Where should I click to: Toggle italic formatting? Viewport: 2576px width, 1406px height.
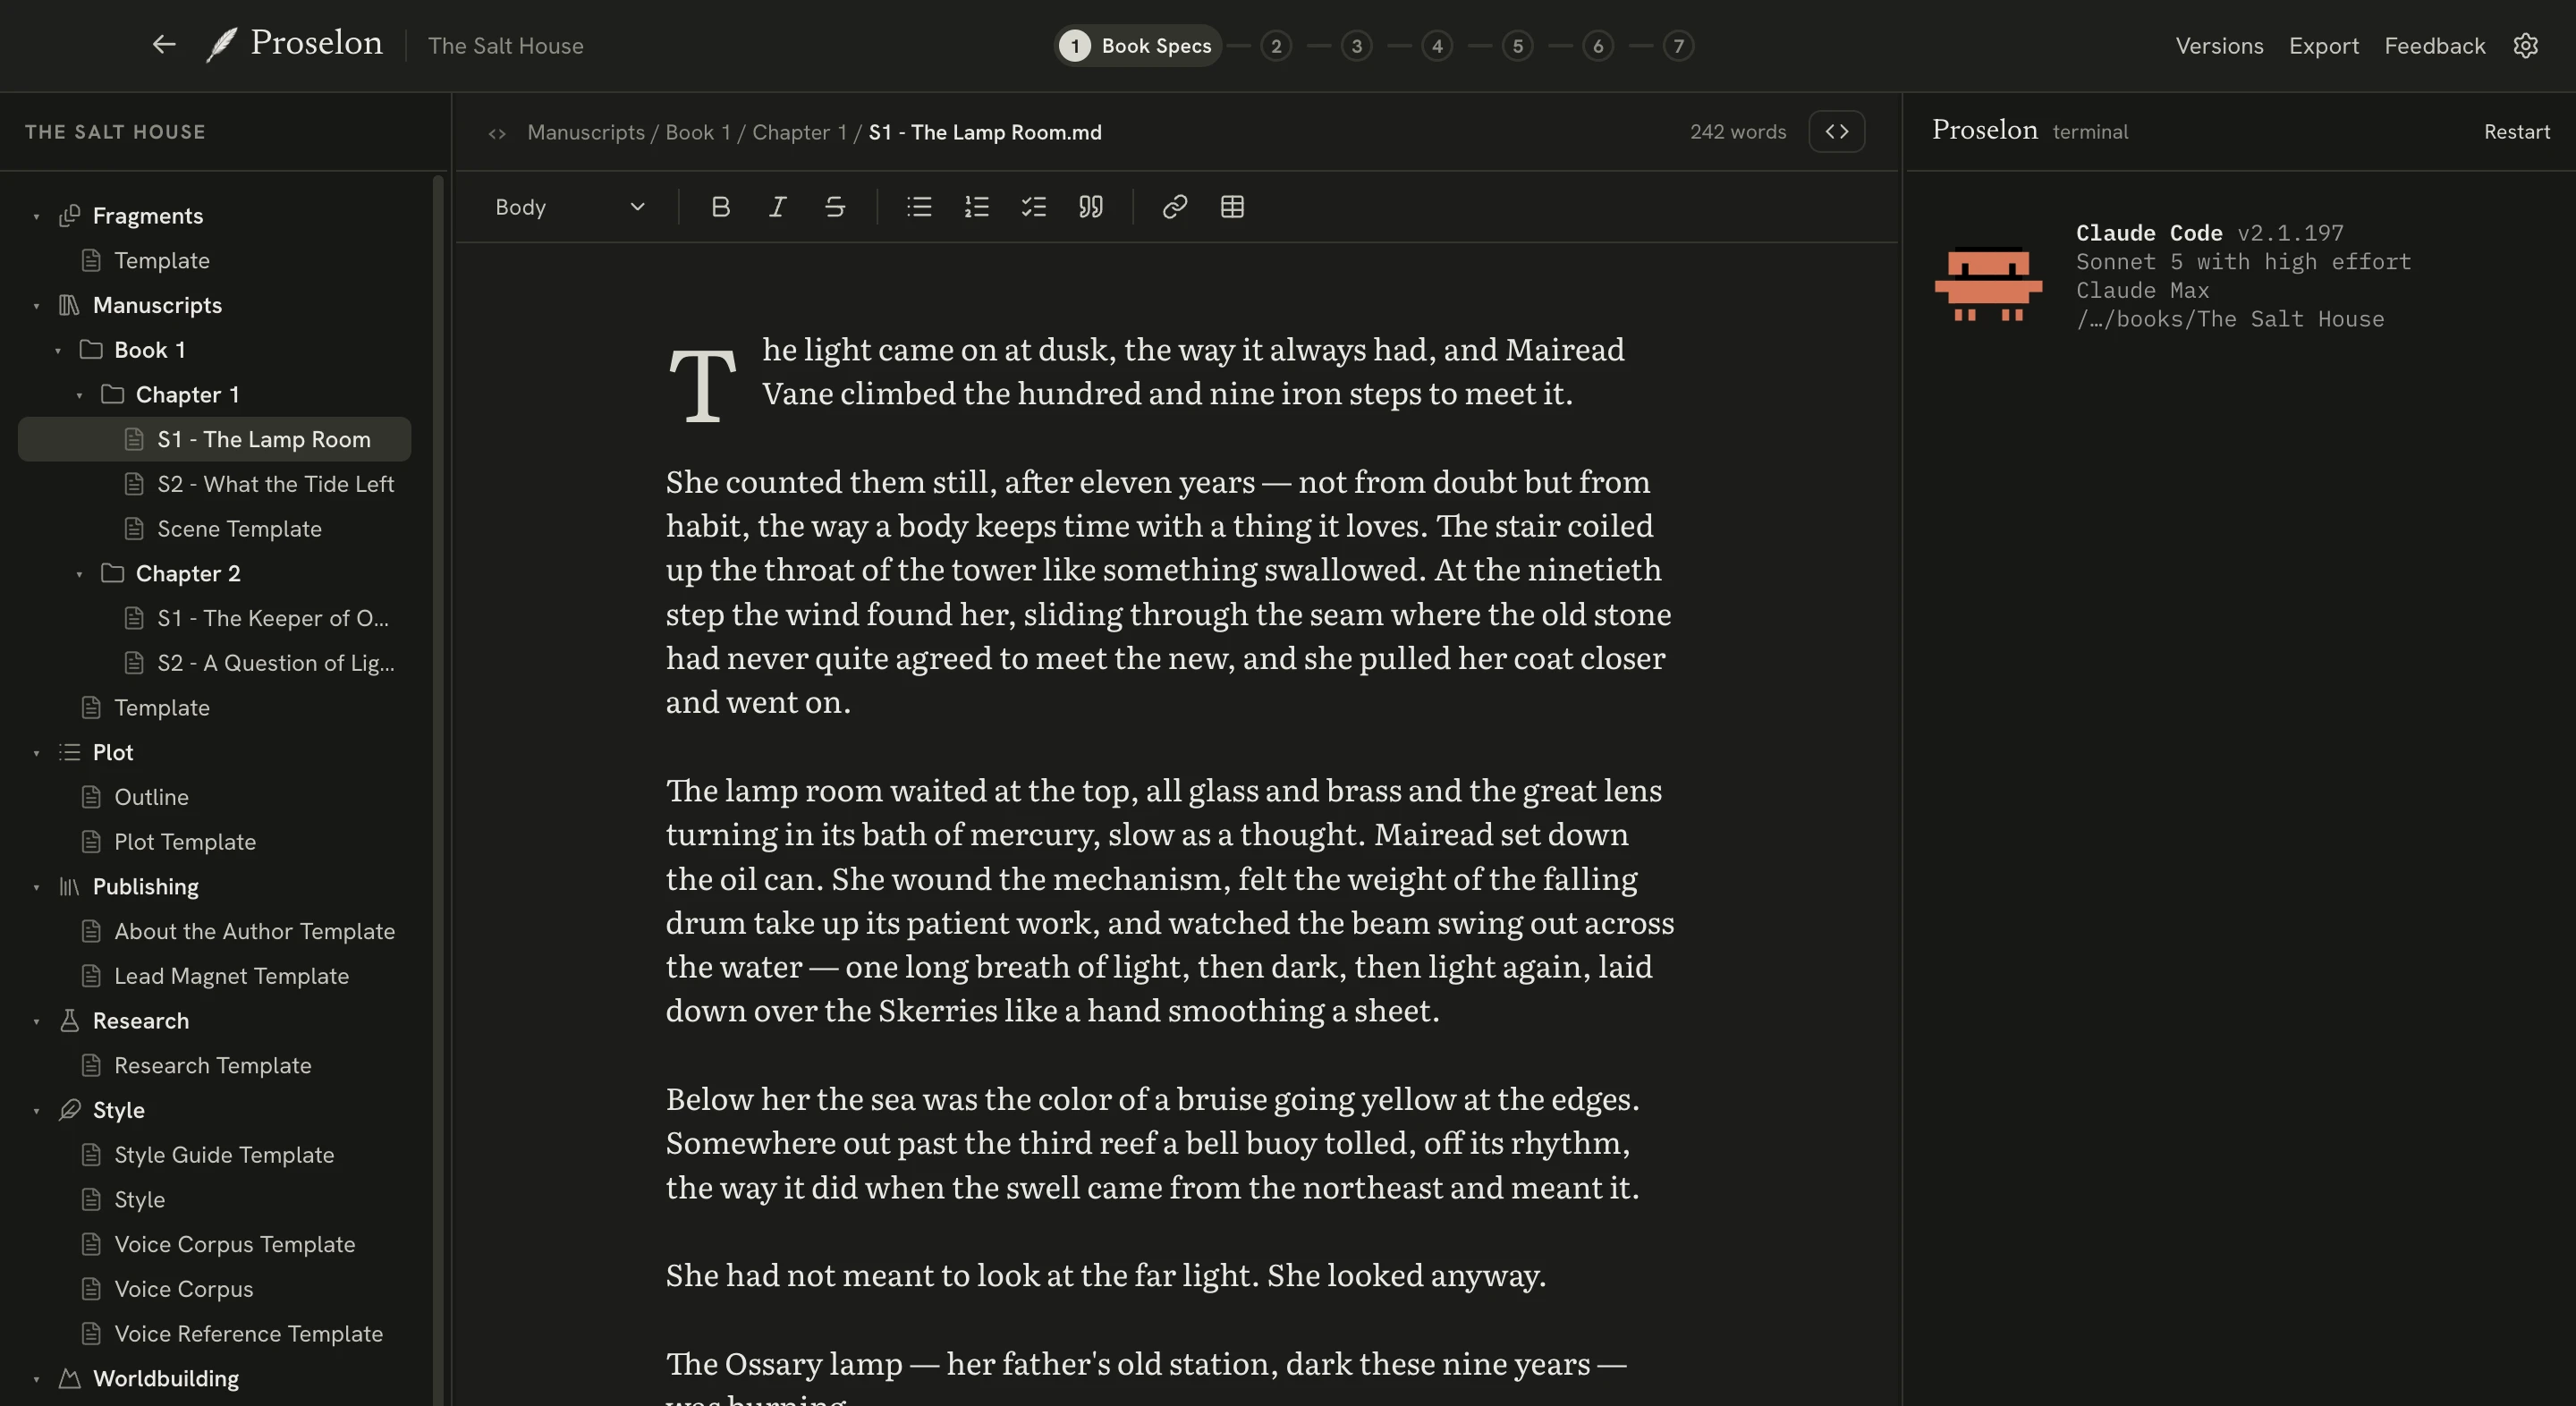(777, 207)
